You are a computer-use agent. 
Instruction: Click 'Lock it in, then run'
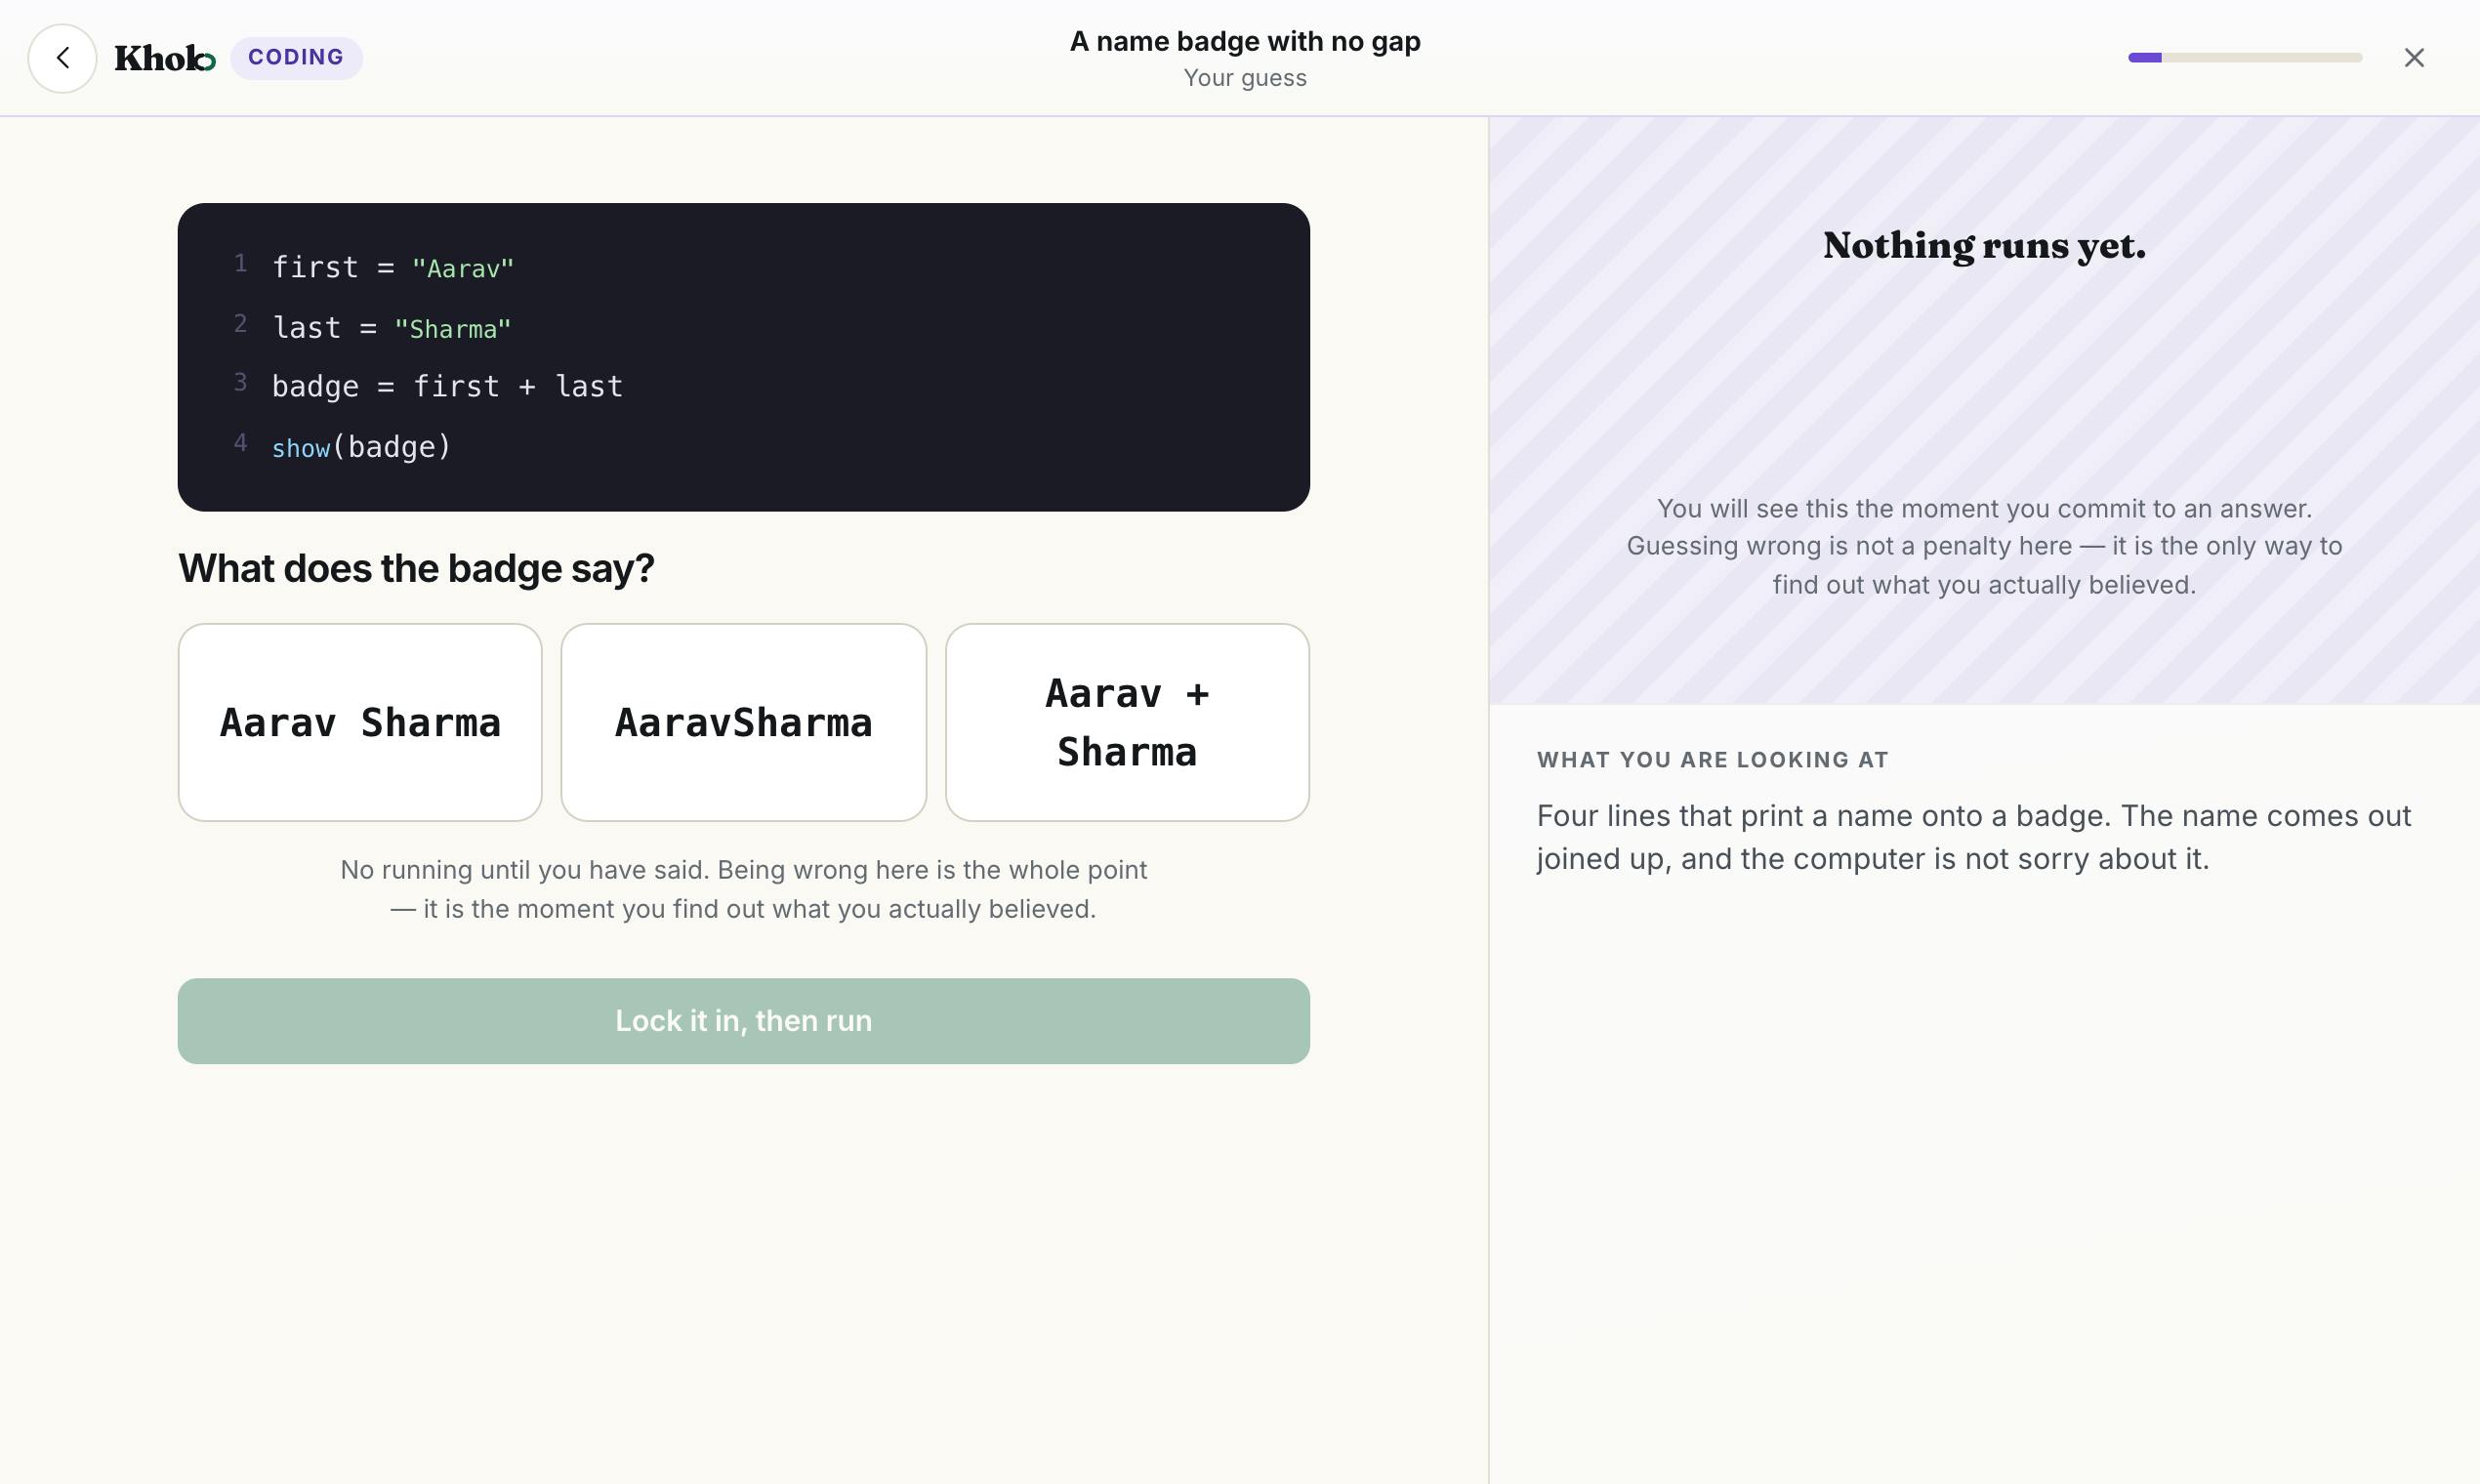tap(744, 1021)
